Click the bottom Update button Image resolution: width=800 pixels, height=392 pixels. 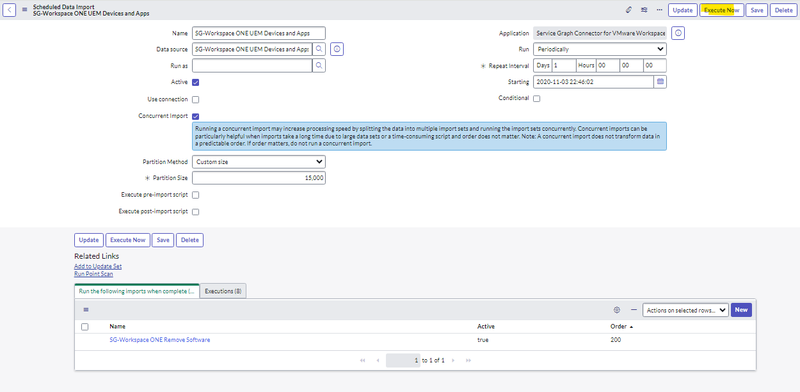tap(89, 240)
